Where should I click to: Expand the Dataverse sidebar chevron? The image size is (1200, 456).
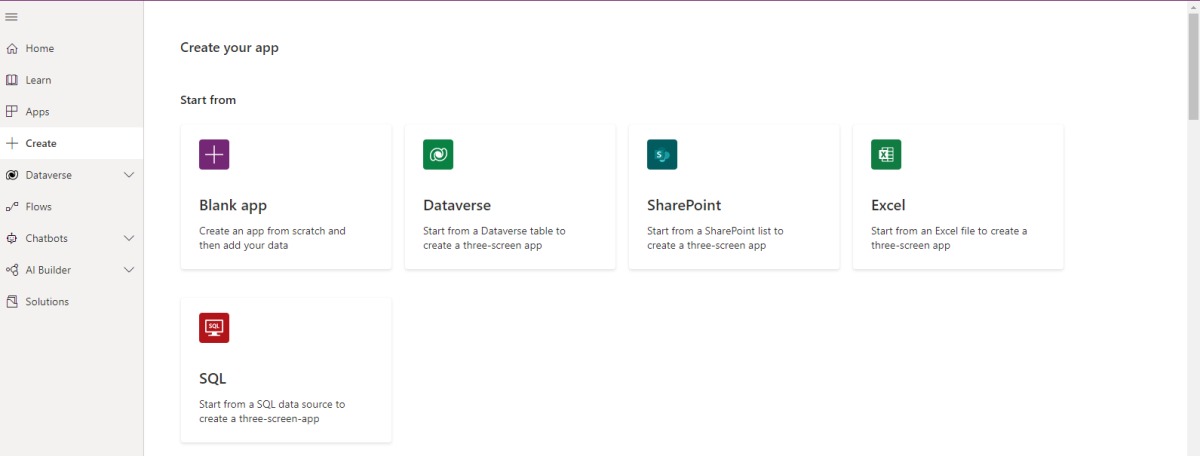point(128,175)
